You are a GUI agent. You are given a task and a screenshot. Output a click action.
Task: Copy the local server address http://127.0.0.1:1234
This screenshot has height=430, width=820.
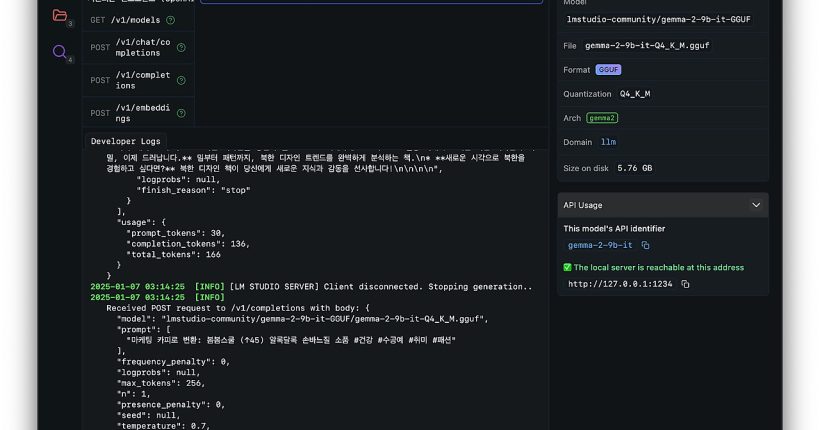tap(685, 284)
